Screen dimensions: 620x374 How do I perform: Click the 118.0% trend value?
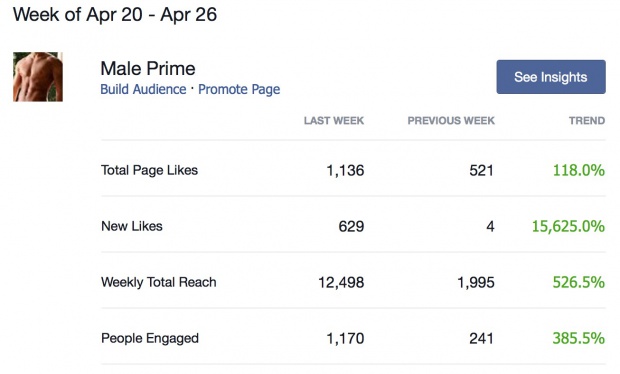click(x=578, y=170)
